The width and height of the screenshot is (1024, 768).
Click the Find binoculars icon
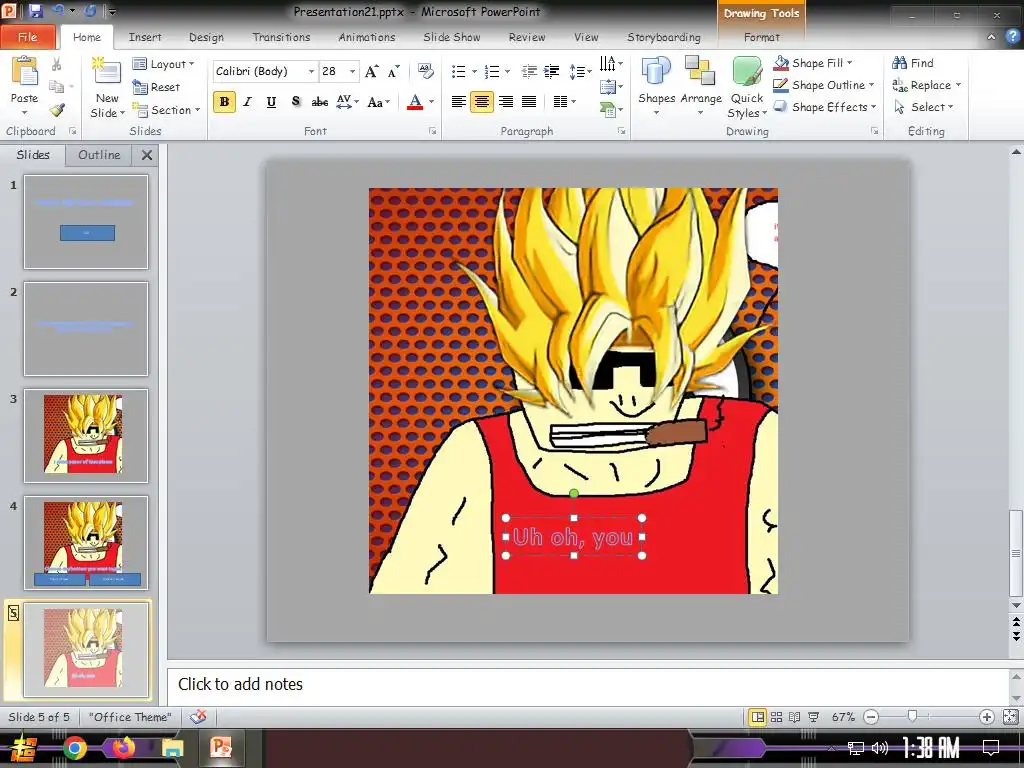tap(900, 63)
